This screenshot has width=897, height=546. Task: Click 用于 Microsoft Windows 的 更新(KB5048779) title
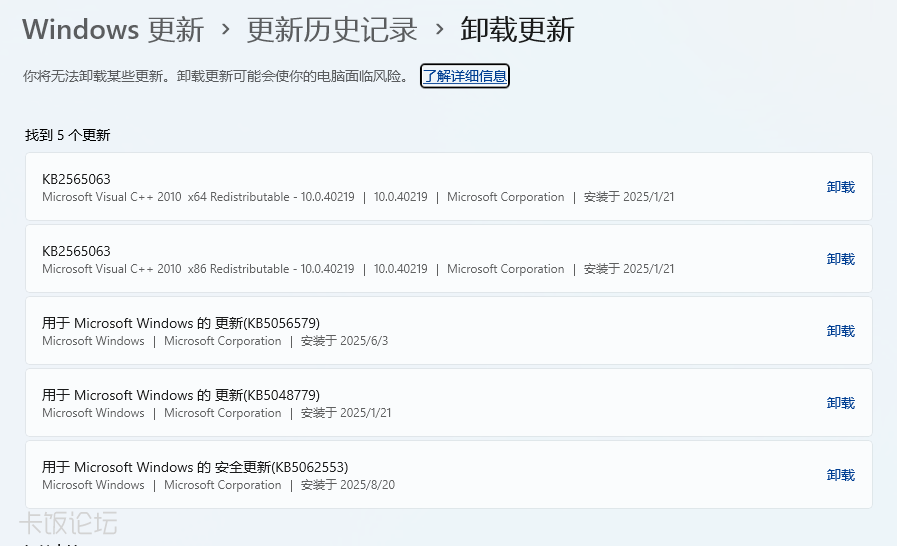point(181,395)
